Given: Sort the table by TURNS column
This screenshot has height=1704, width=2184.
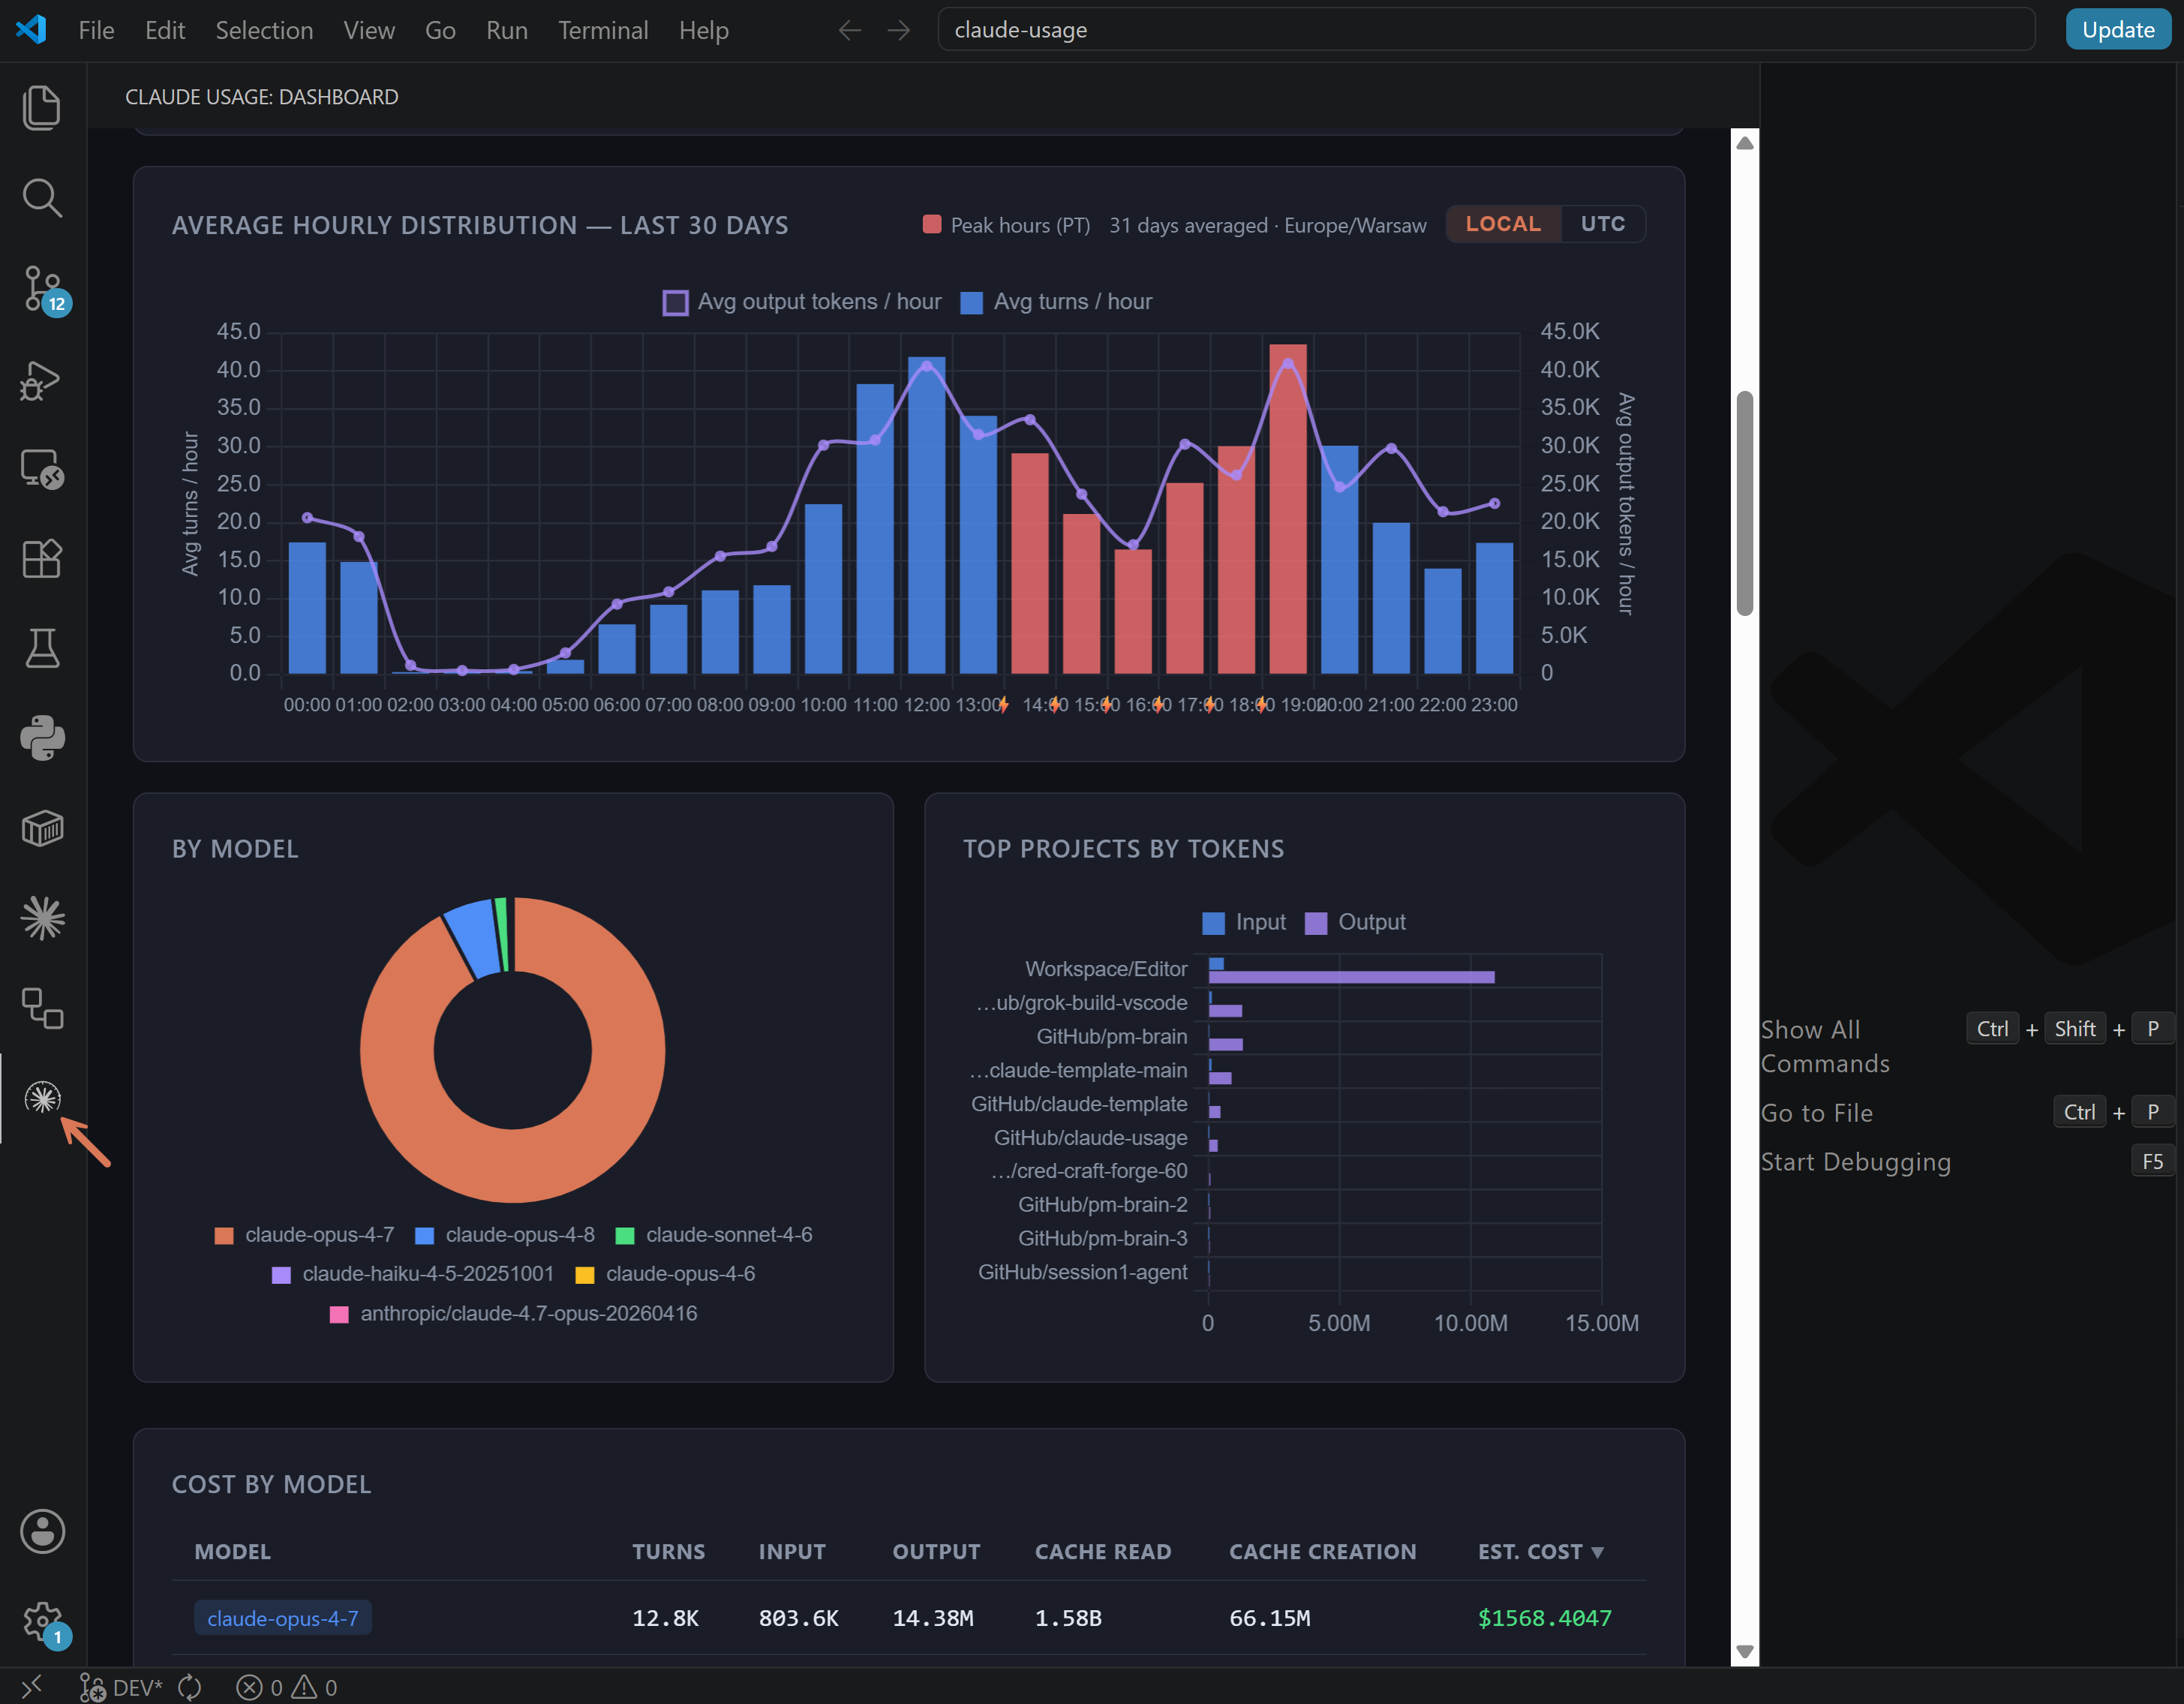Looking at the screenshot, I should tap(668, 1552).
